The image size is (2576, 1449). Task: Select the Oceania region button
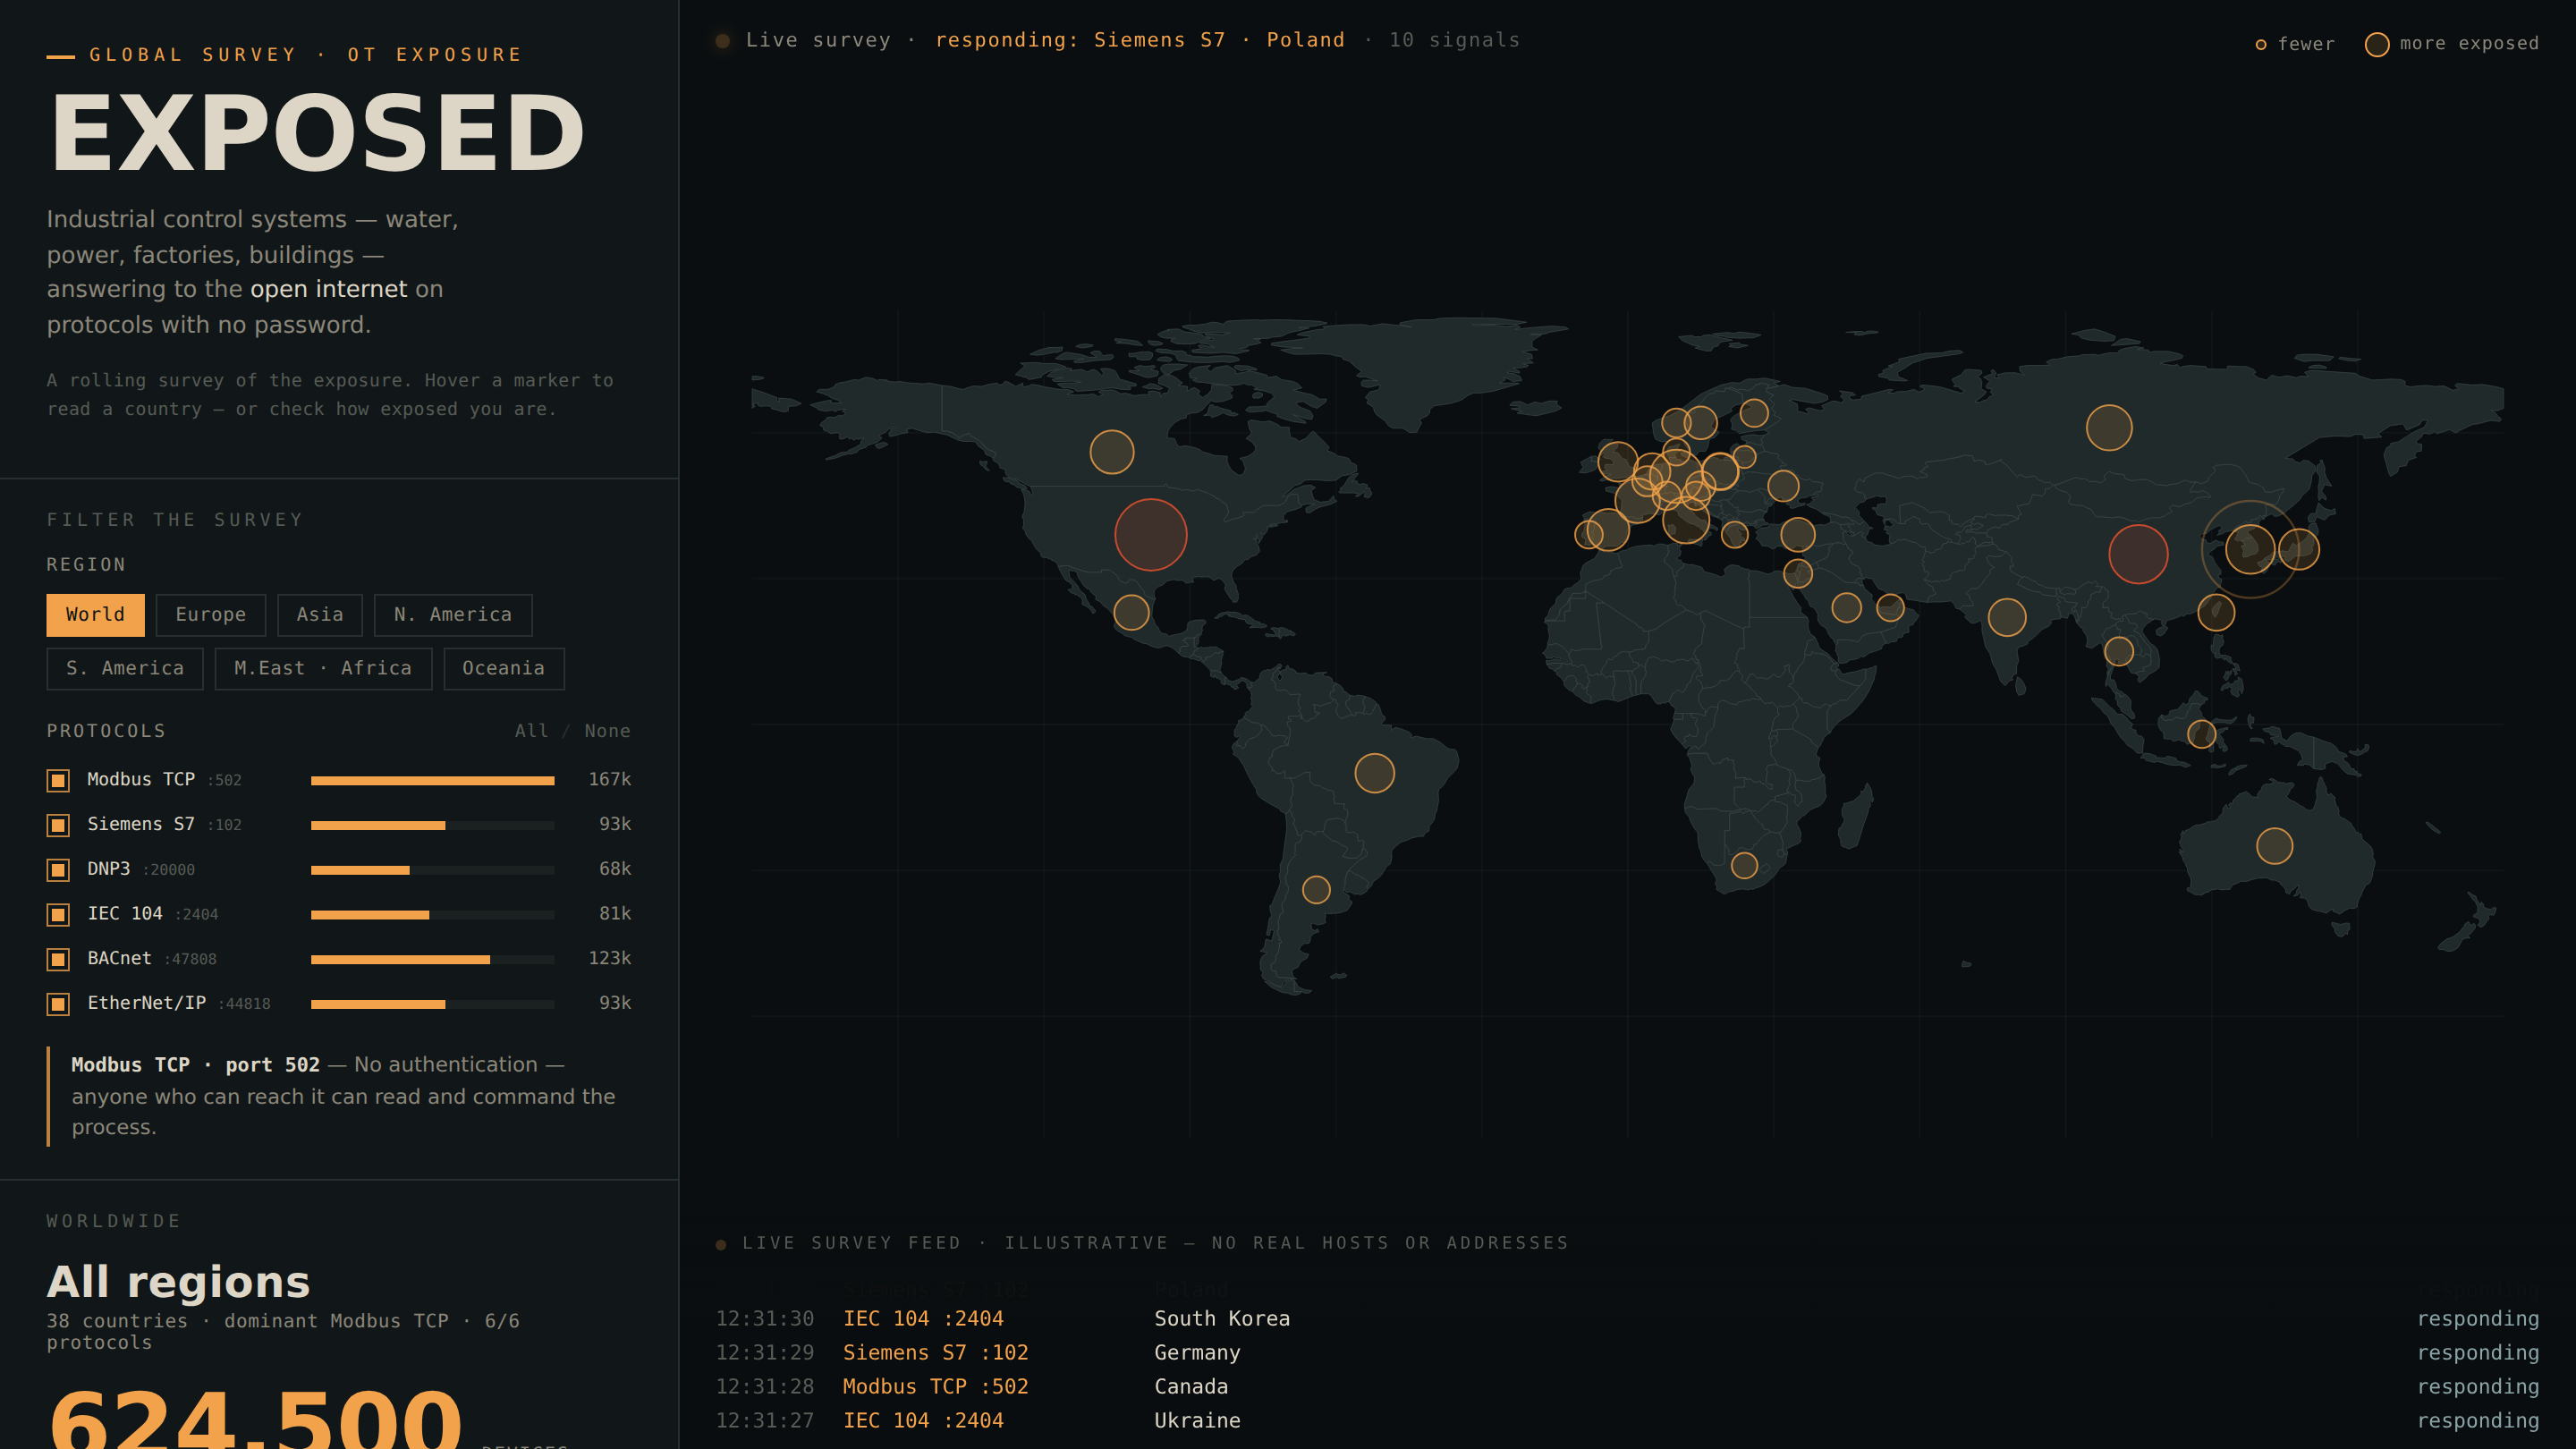(503, 669)
